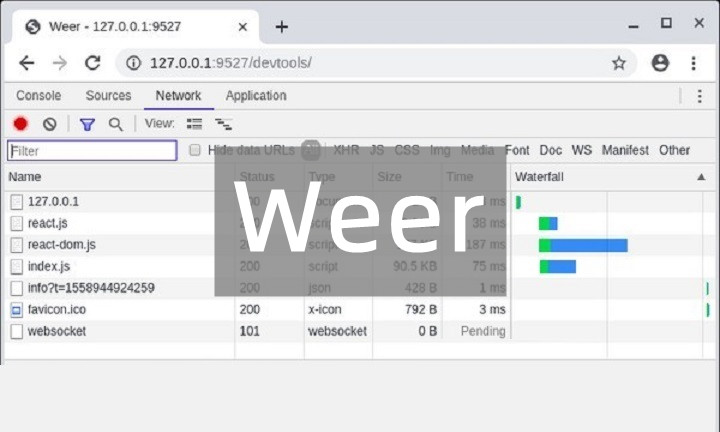
Task: Sort requests by the Name column header
Action: tap(25, 177)
